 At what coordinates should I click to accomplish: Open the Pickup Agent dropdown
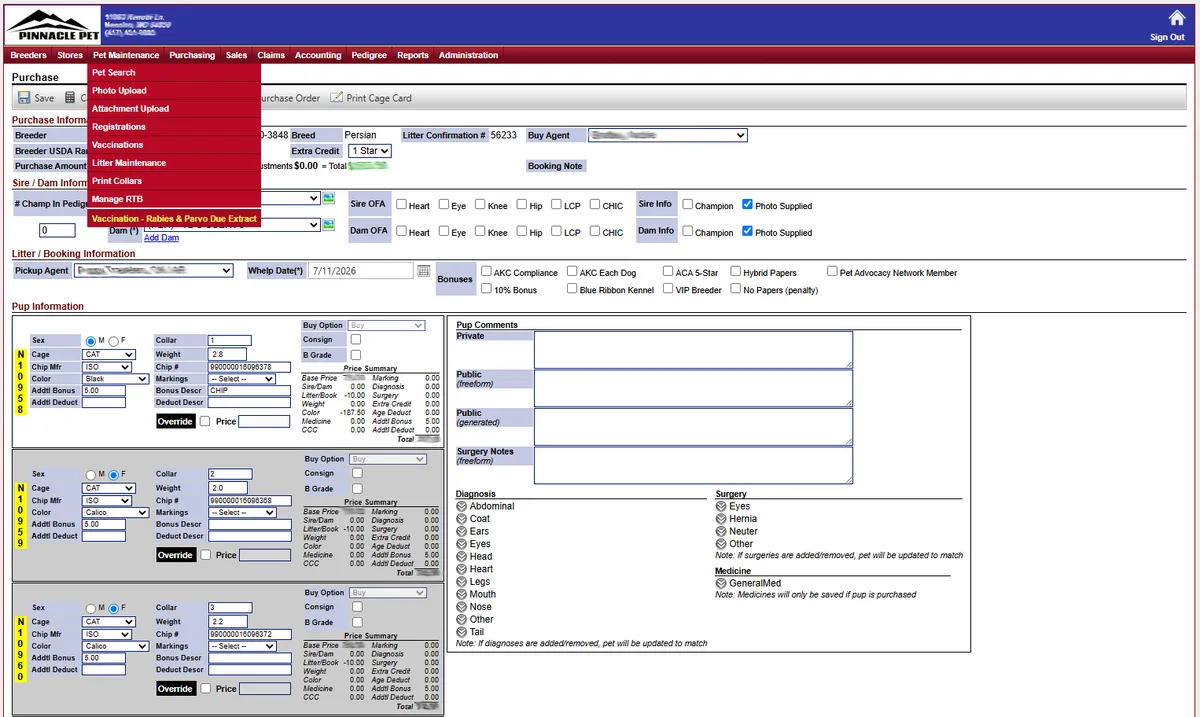point(154,271)
